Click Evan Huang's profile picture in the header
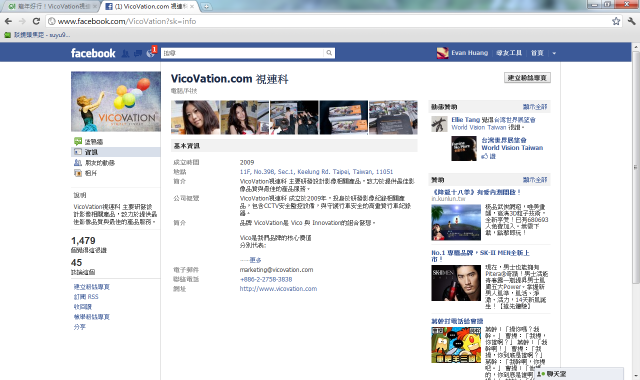The height and width of the screenshot is (380, 640). point(442,53)
